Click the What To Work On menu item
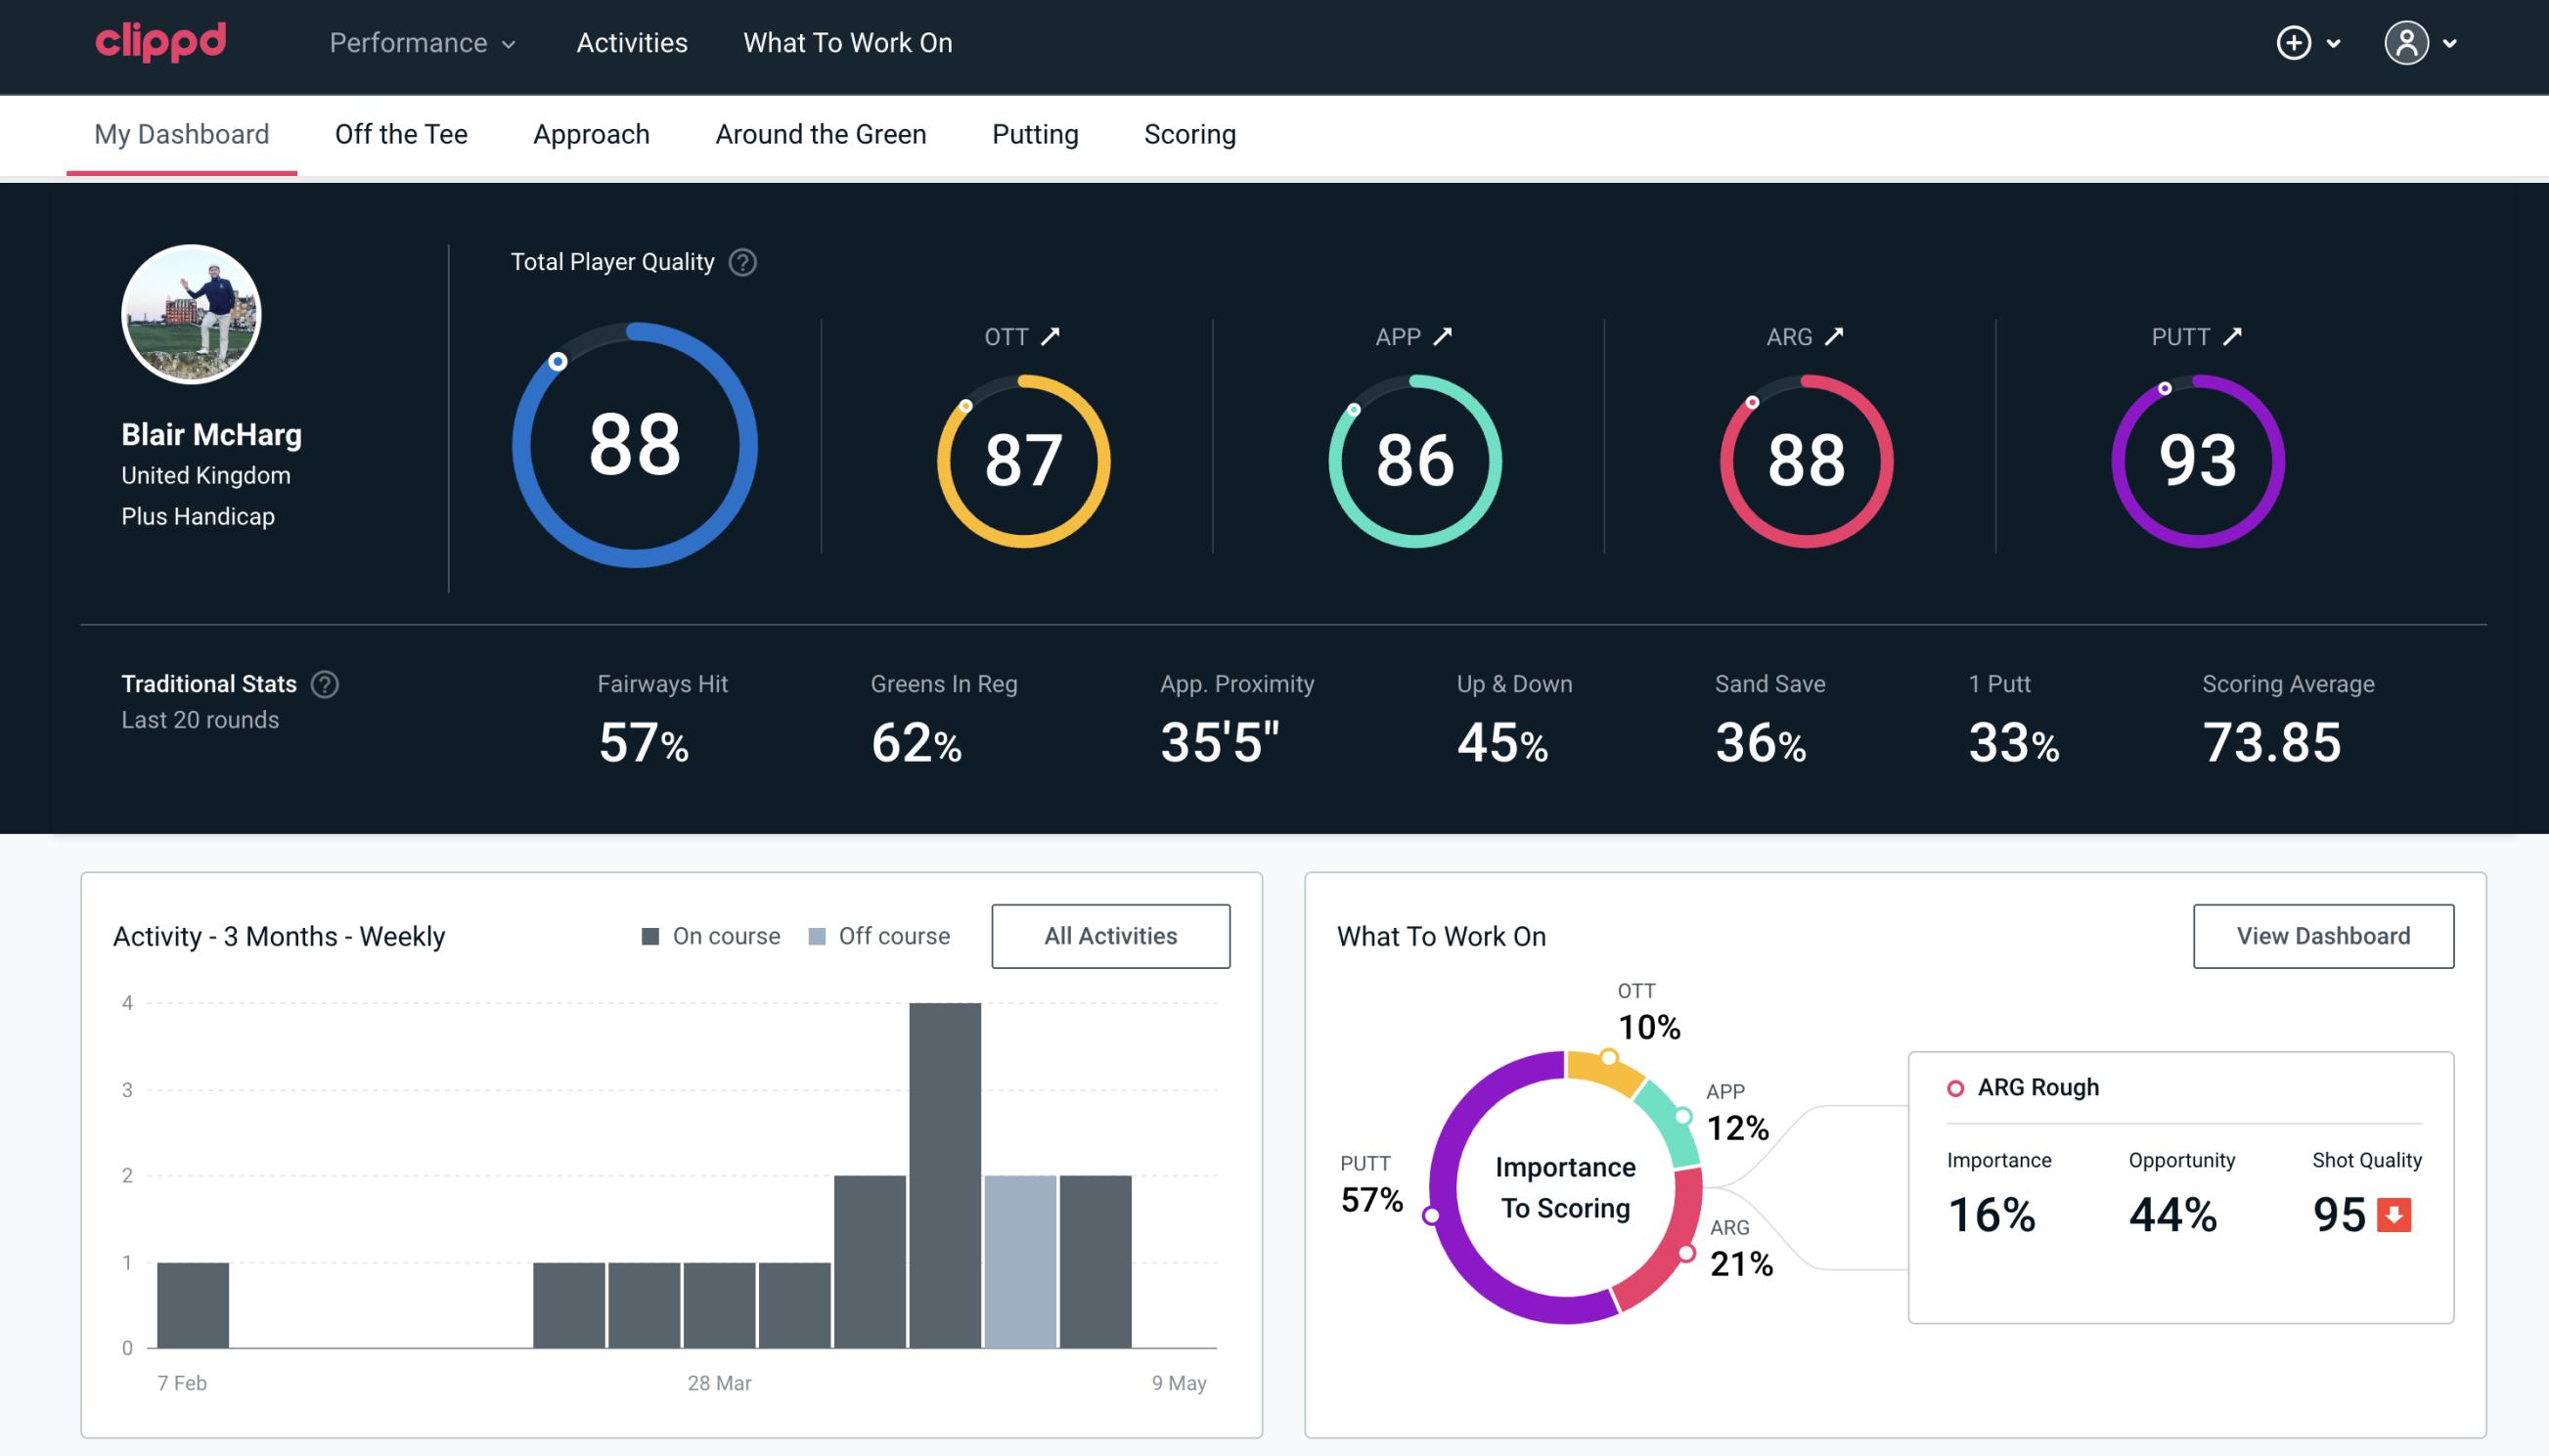Image resolution: width=2549 pixels, height=1456 pixels. (845, 44)
